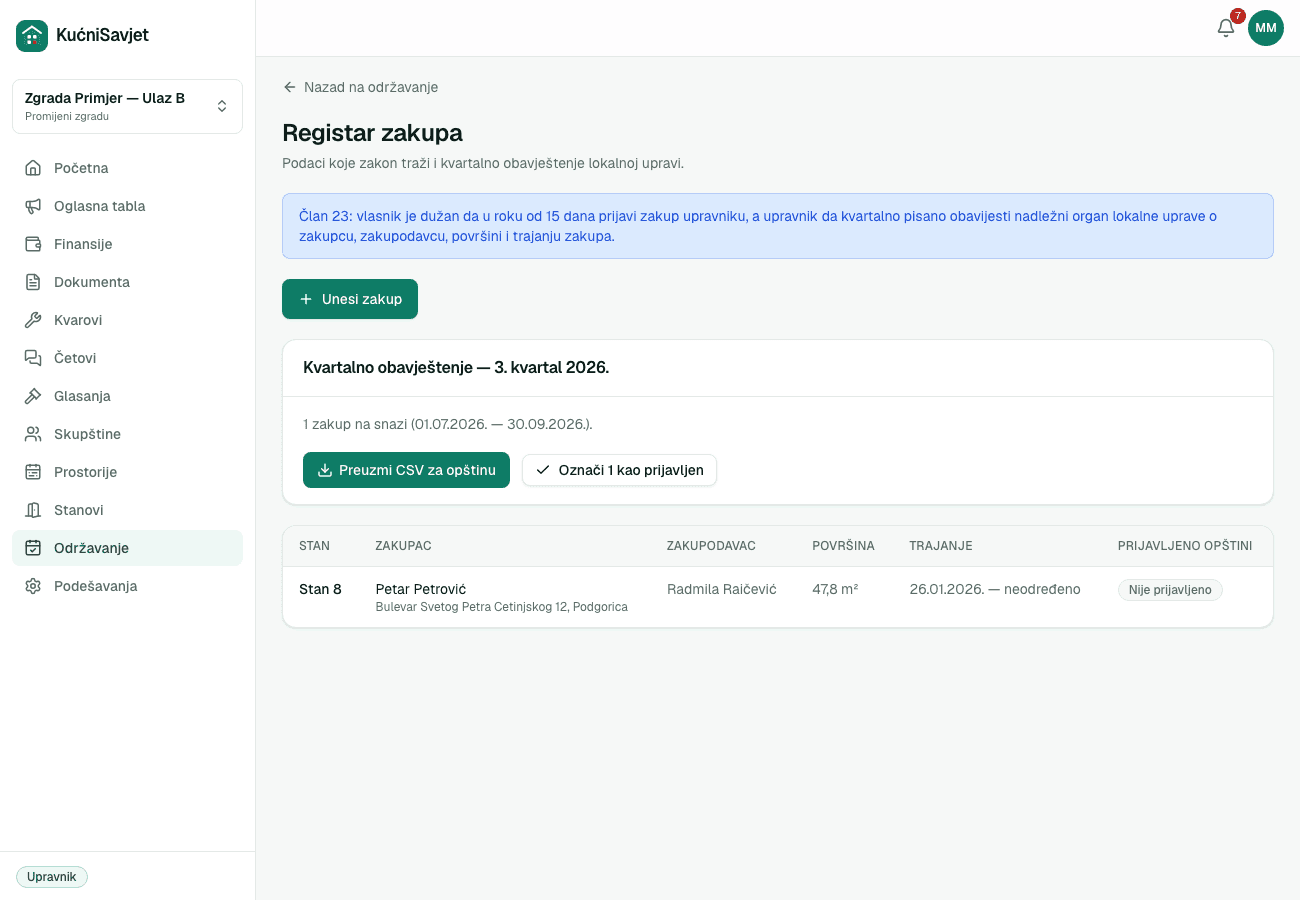The image size is (1300, 900).
Task: Click the Član 23 legal notice banner
Action: coord(778,226)
